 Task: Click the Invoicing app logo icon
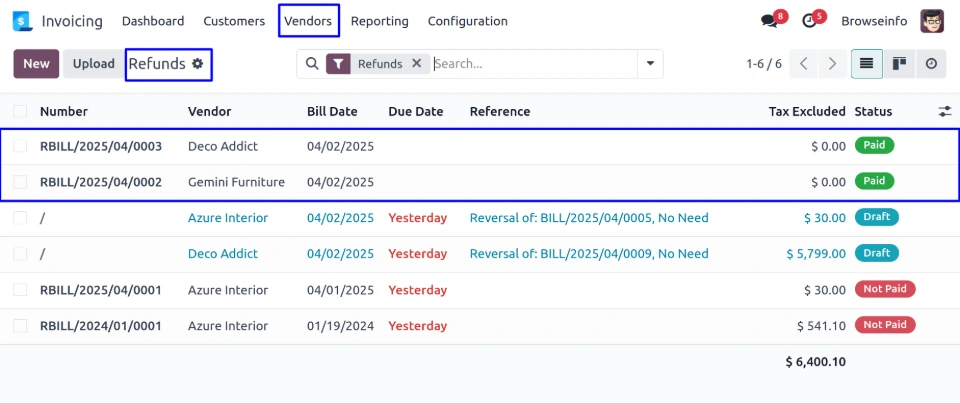point(23,21)
